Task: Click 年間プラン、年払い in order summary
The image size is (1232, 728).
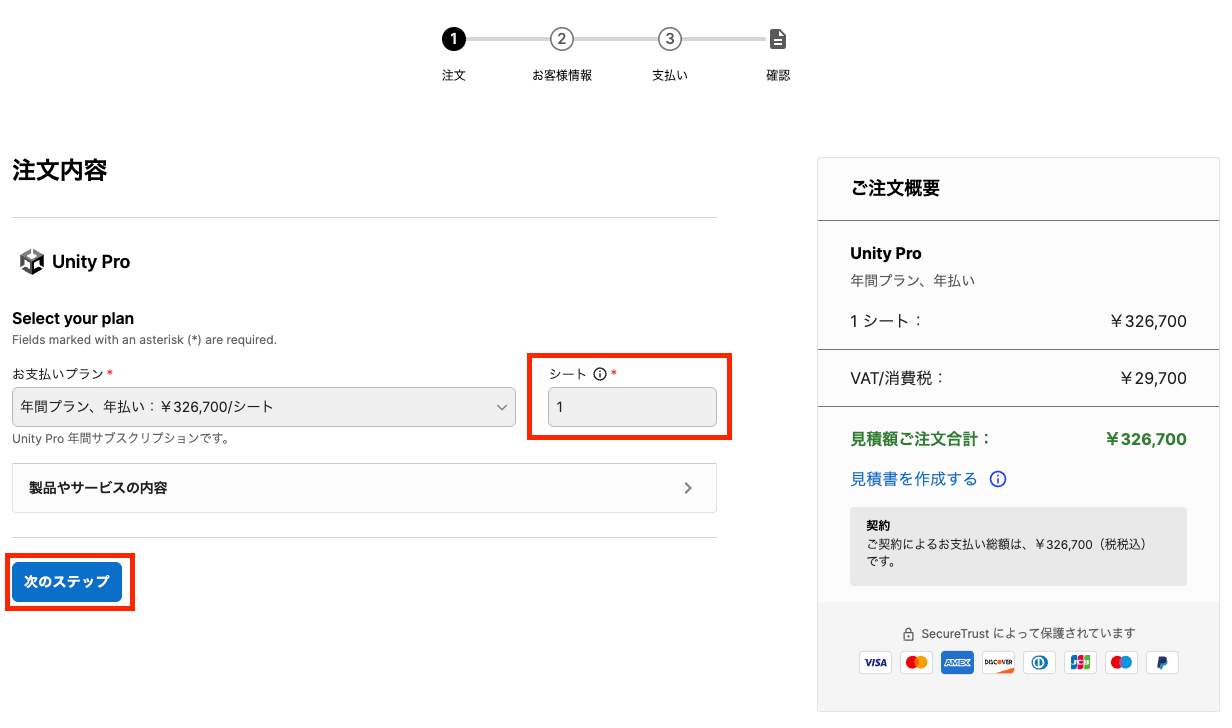Action: point(912,281)
